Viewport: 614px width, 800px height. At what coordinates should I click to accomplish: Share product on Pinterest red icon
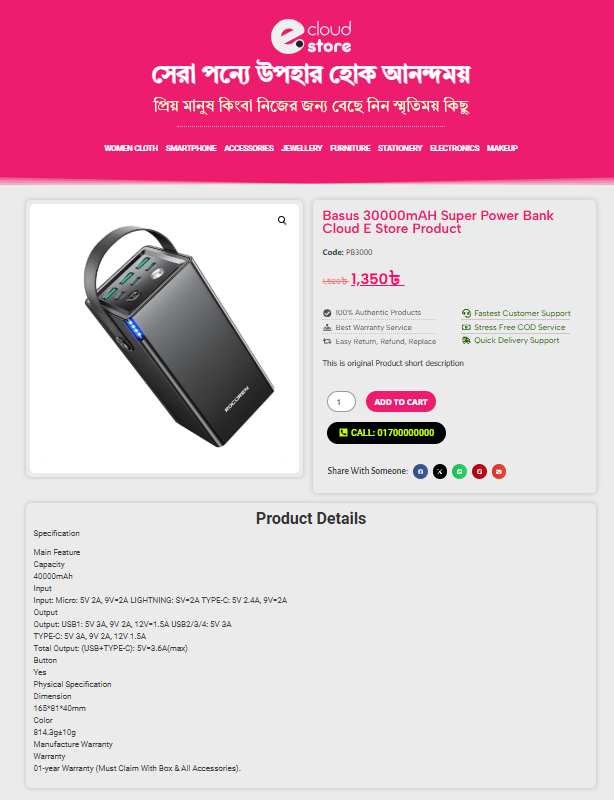click(x=479, y=471)
